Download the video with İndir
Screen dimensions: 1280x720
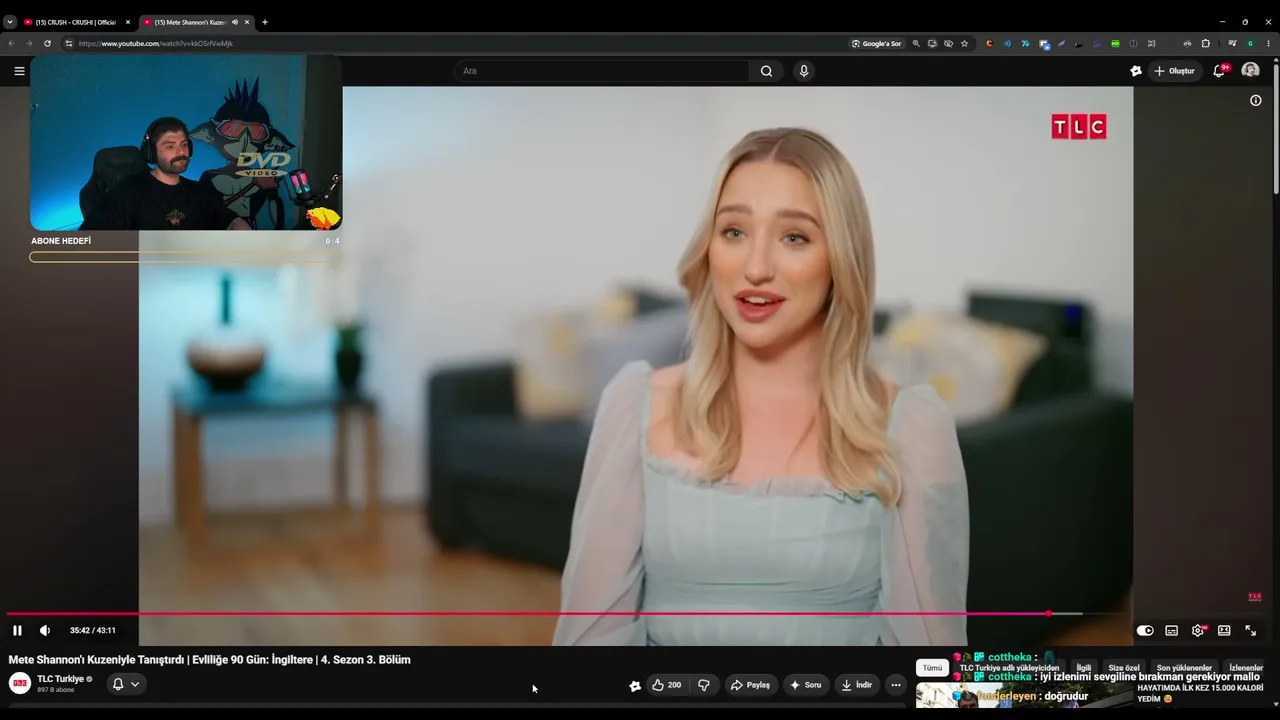[x=857, y=685]
